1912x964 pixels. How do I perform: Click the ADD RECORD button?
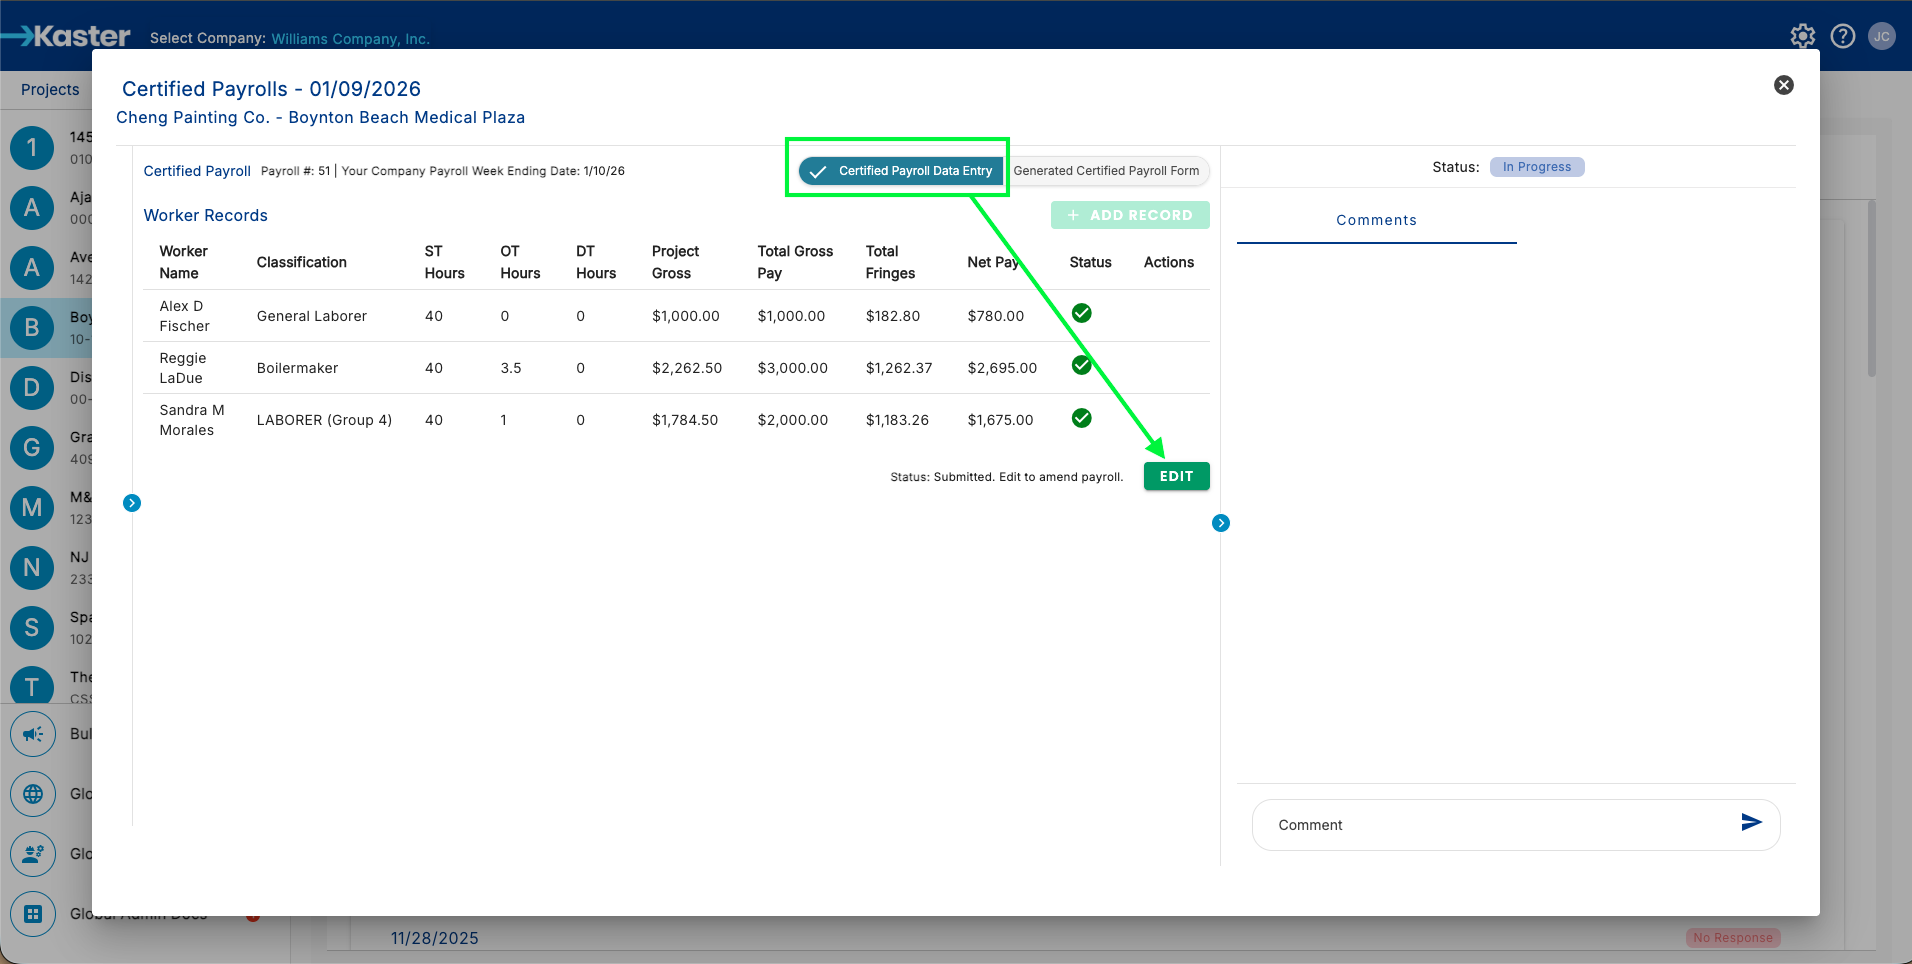[x=1130, y=215]
